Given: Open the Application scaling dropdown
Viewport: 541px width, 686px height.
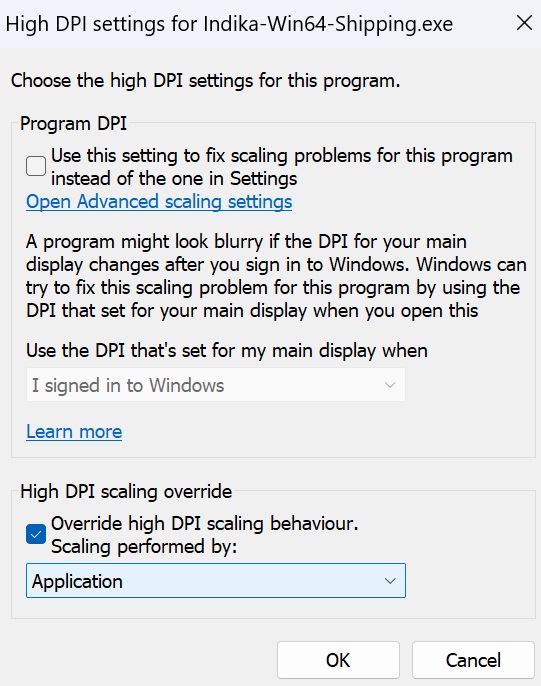Looking at the screenshot, I should coord(216,581).
